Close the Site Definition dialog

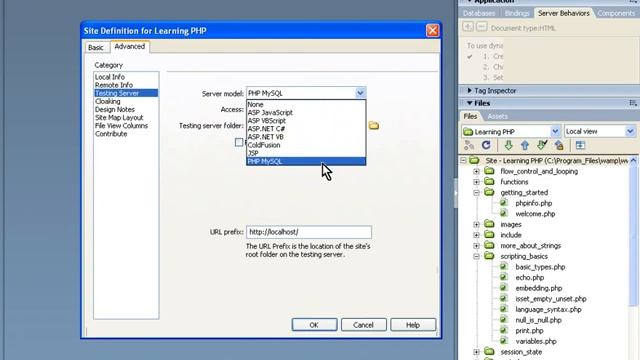coord(432,31)
